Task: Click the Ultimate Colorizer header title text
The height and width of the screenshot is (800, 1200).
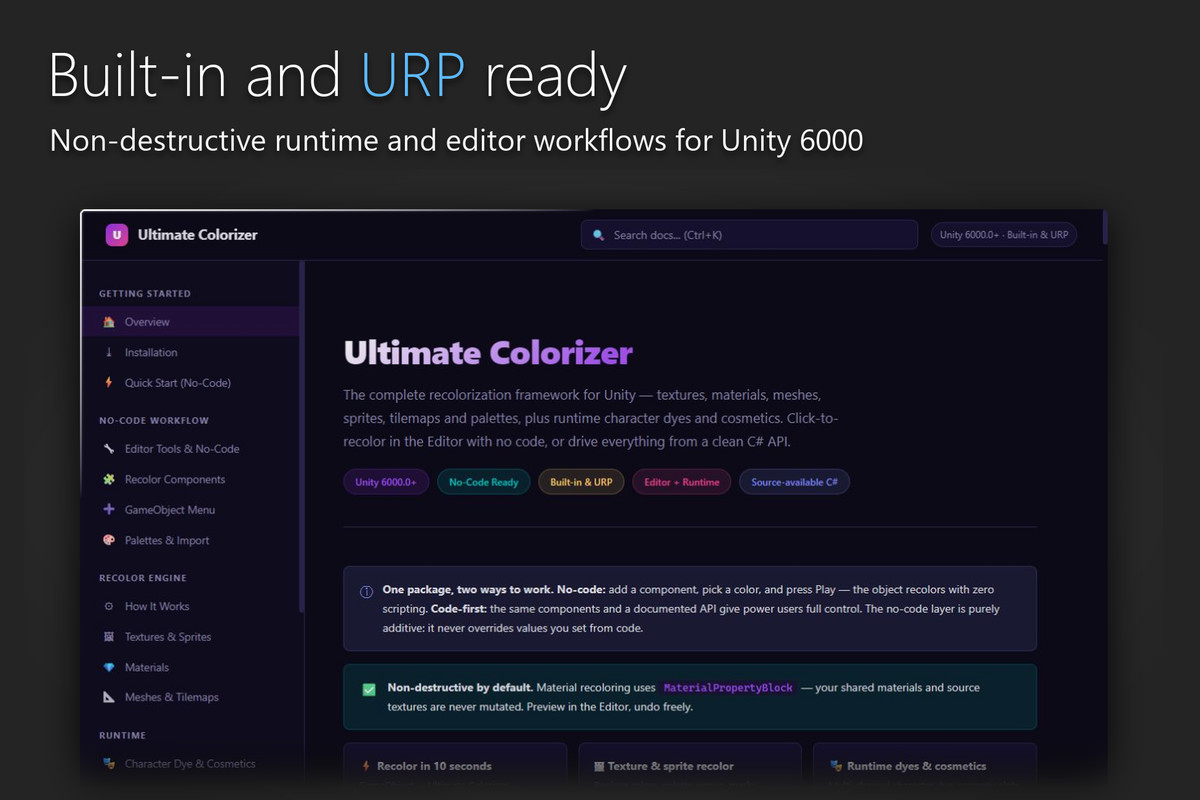Action: tap(198, 235)
